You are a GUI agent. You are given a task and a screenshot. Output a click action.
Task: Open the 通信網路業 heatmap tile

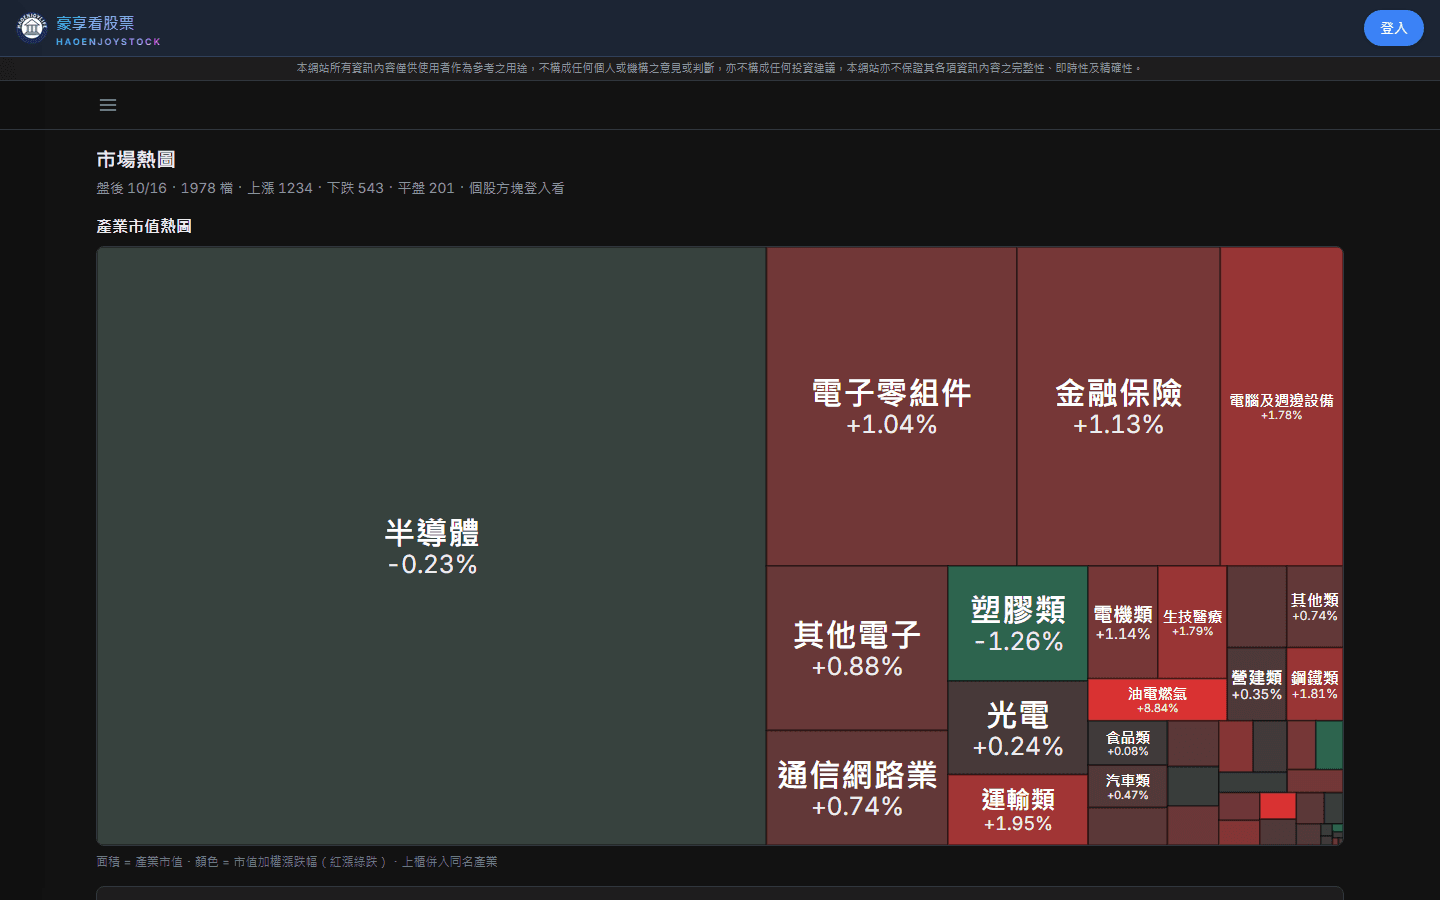857,788
